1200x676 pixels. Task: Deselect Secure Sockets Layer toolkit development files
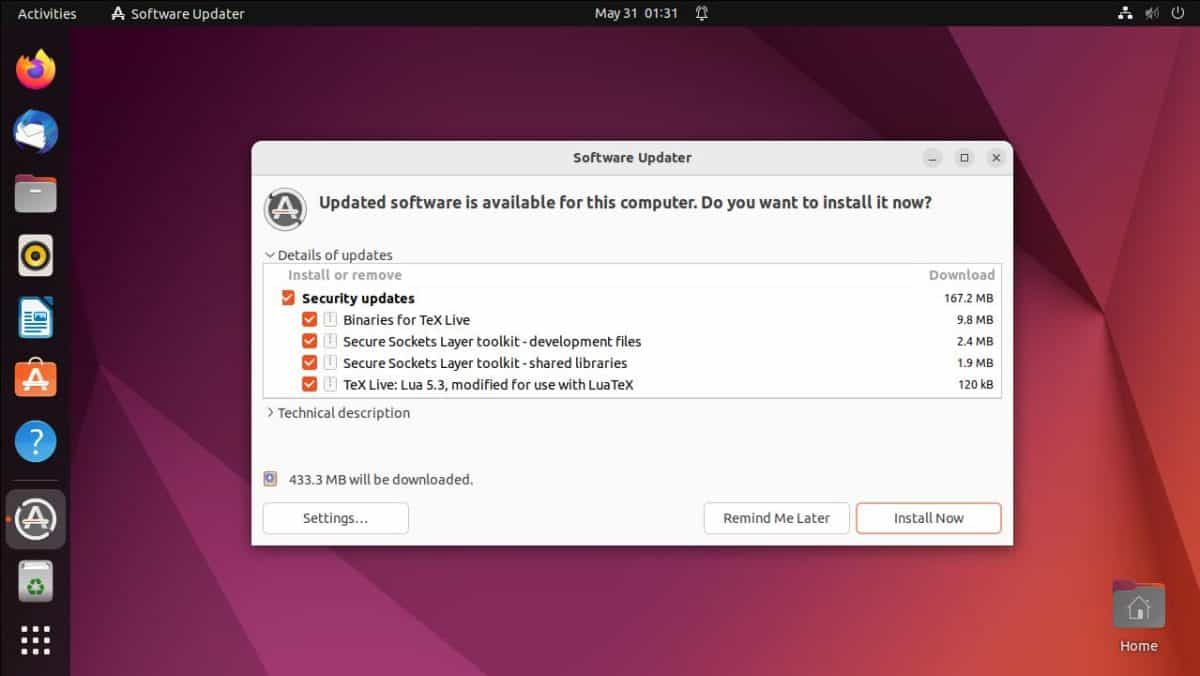[310, 341]
